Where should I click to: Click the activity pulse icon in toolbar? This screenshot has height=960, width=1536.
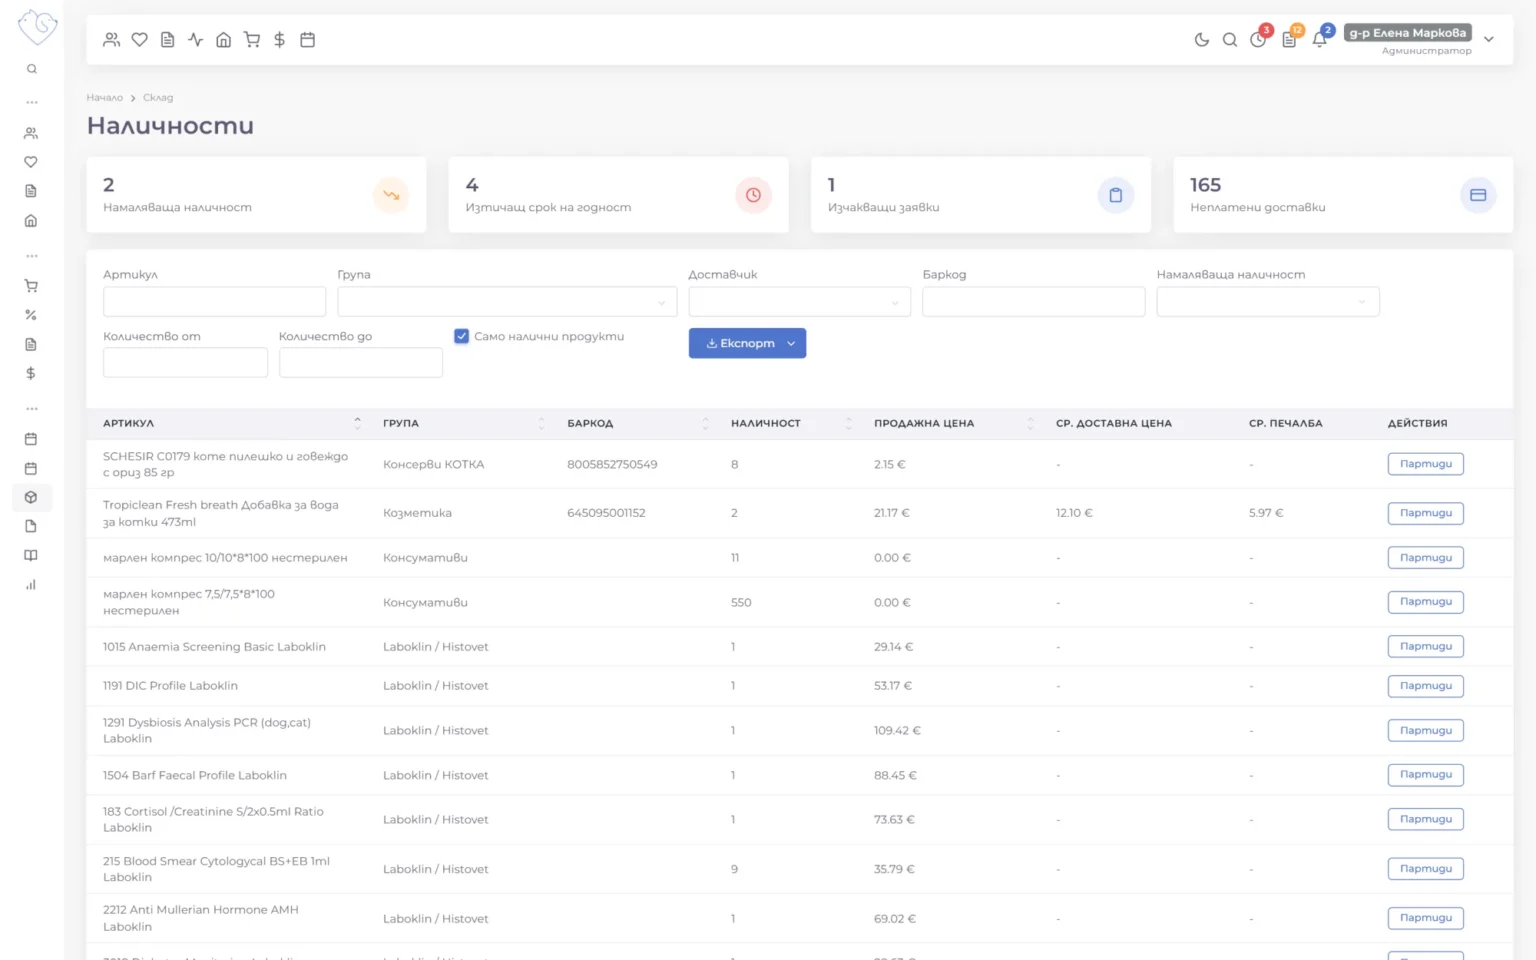tap(196, 40)
